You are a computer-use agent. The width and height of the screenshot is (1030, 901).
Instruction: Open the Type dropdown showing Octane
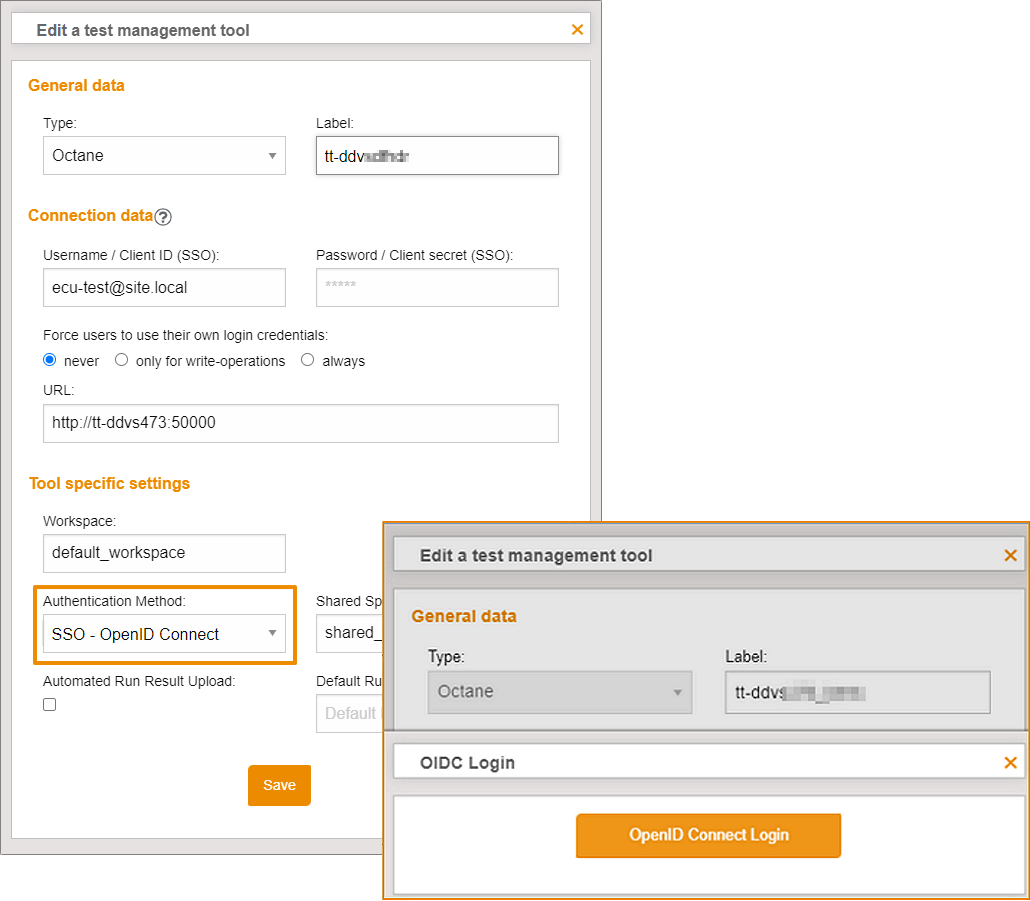click(x=164, y=156)
